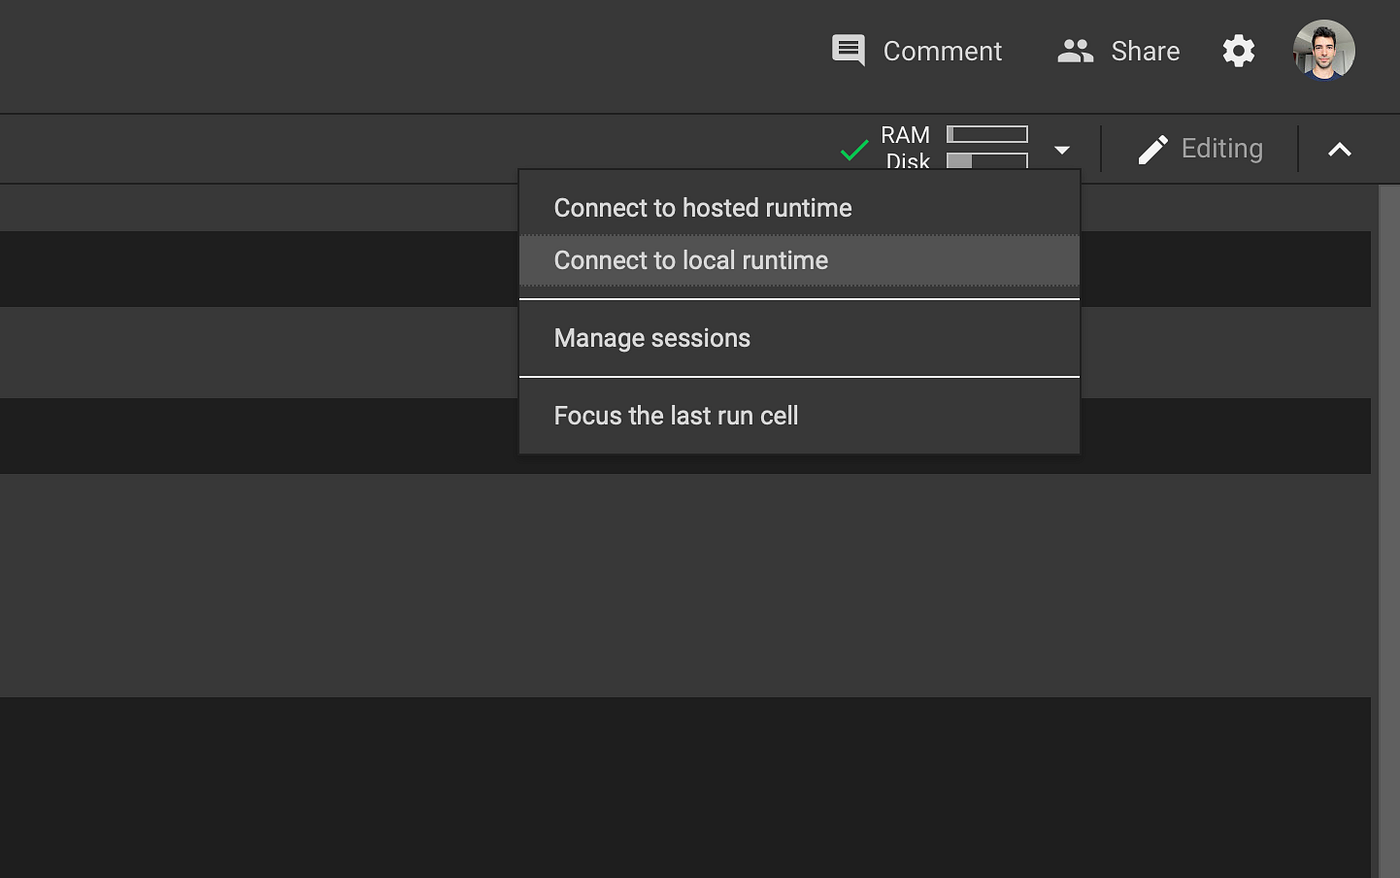
Task: Click the RAM usage indicator
Action: pos(985,133)
